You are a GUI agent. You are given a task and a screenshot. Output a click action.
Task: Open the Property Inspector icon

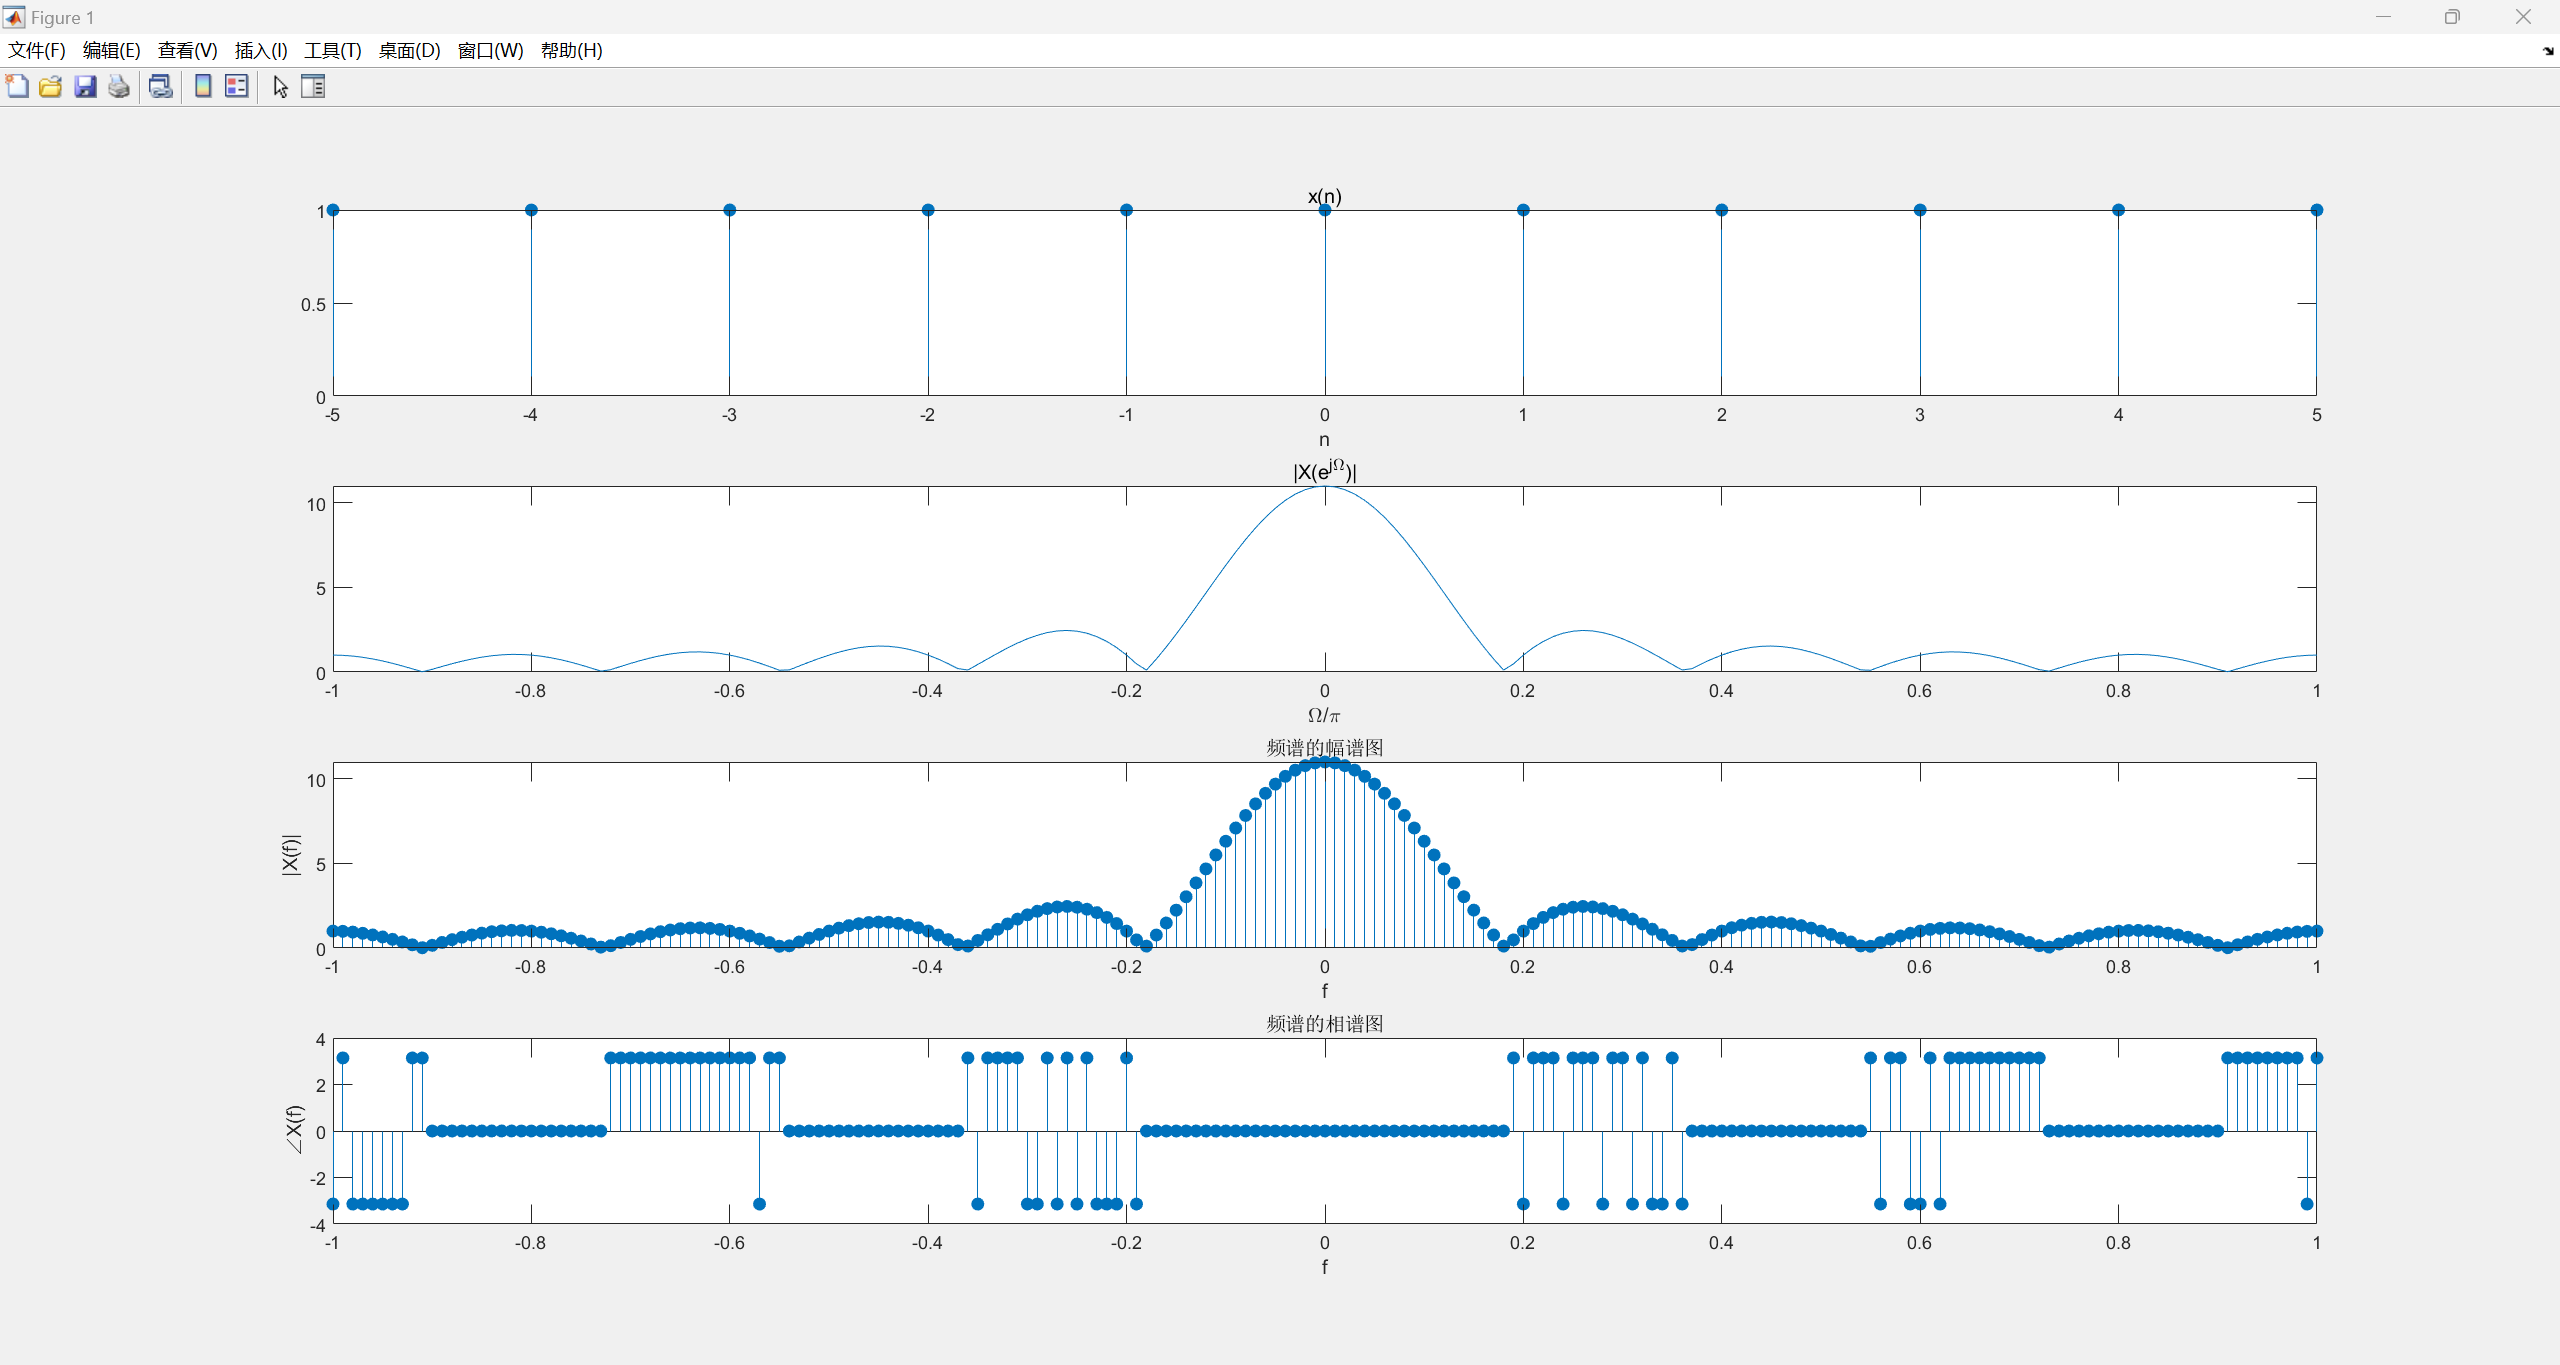(x=313, y=87)
